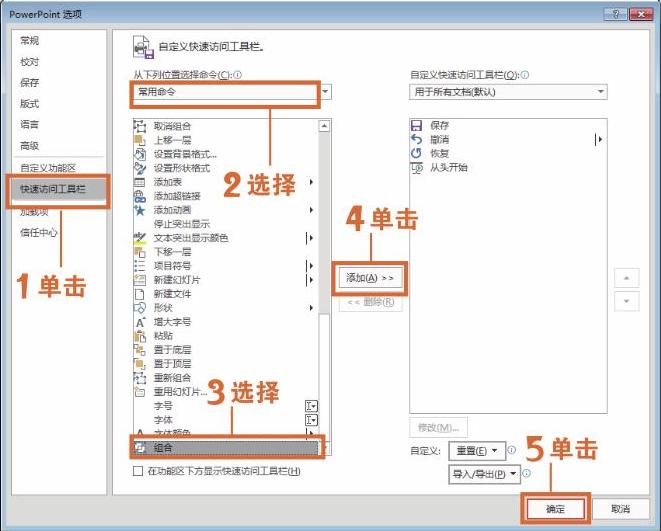661x531 pixels.
Task: Click the 设置背景格式 icon
Action: point(140,154)
